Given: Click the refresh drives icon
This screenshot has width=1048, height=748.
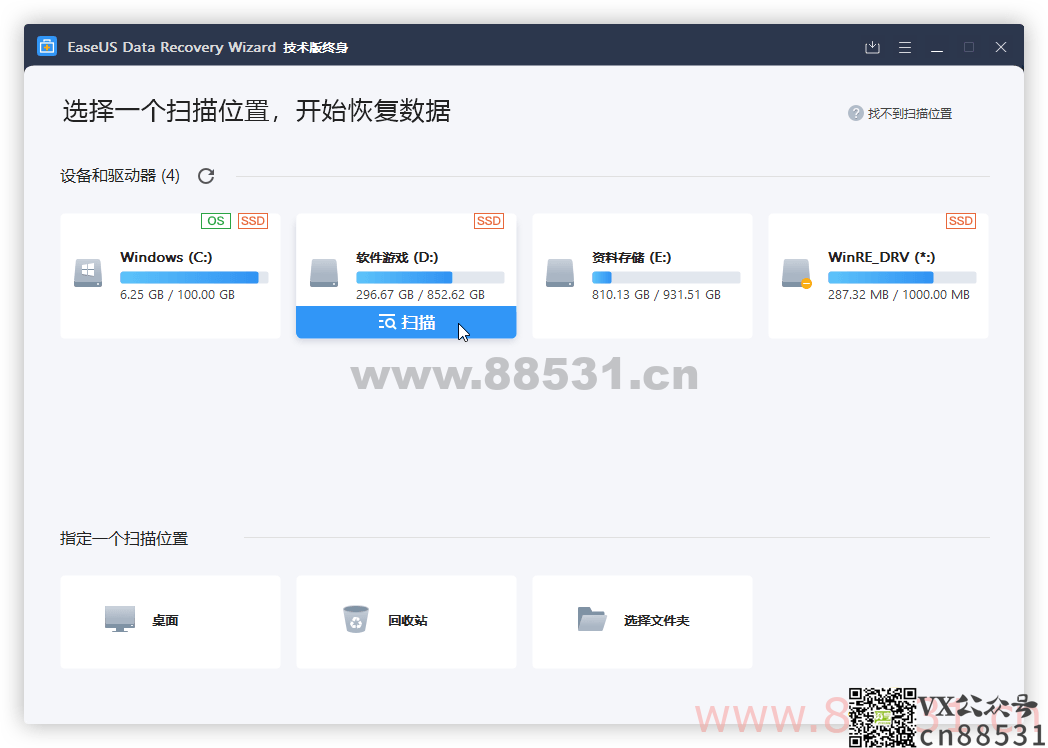Looking at the screenshot, I should (206, 176).
